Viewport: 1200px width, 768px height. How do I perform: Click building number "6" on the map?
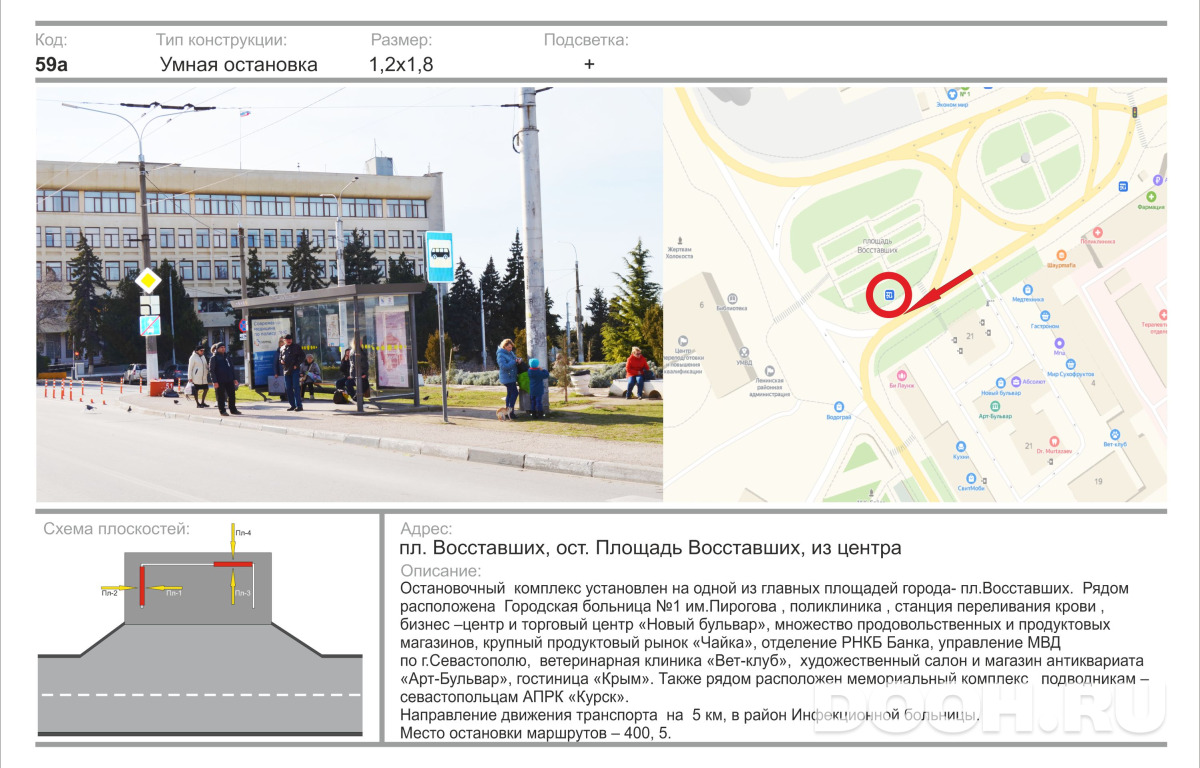click(702, 304)
